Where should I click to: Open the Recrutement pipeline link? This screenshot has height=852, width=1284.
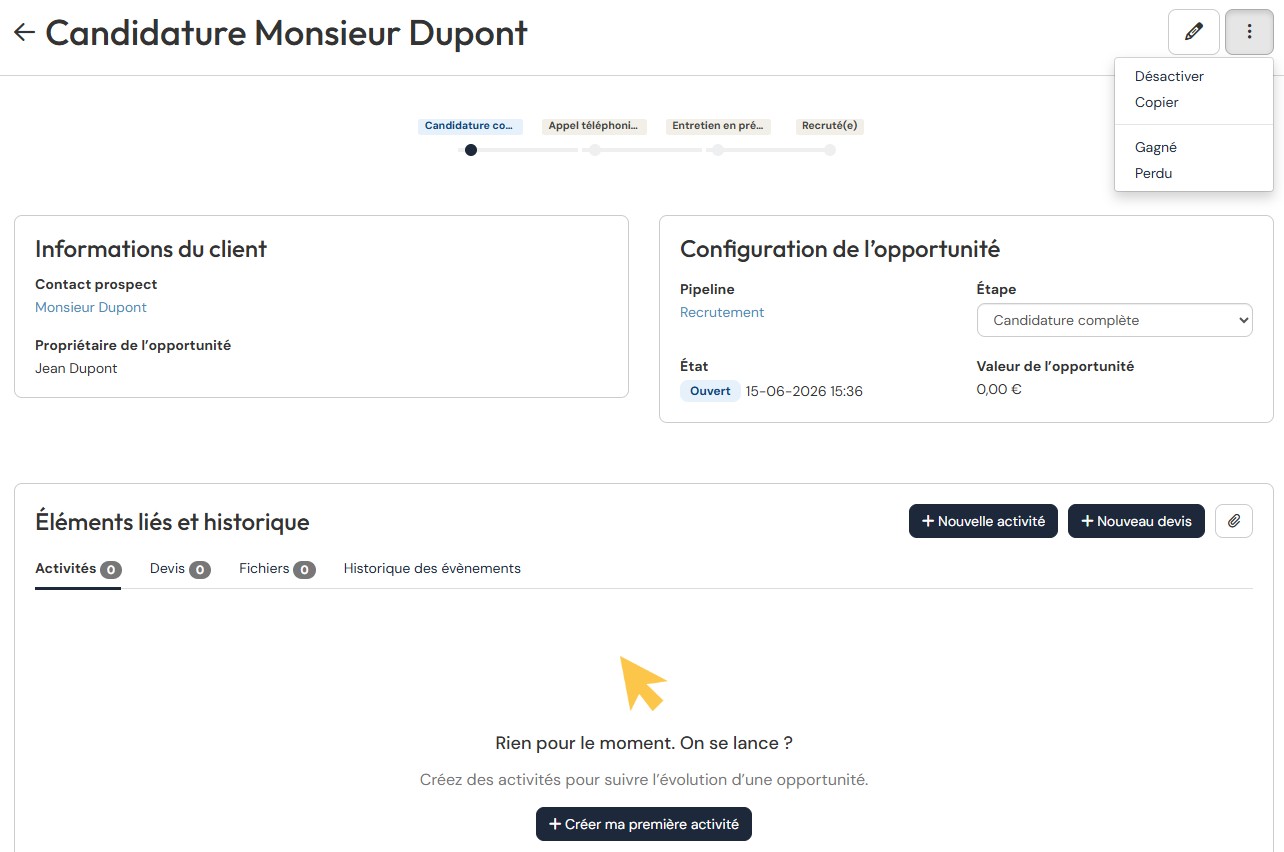coord(722,312)
